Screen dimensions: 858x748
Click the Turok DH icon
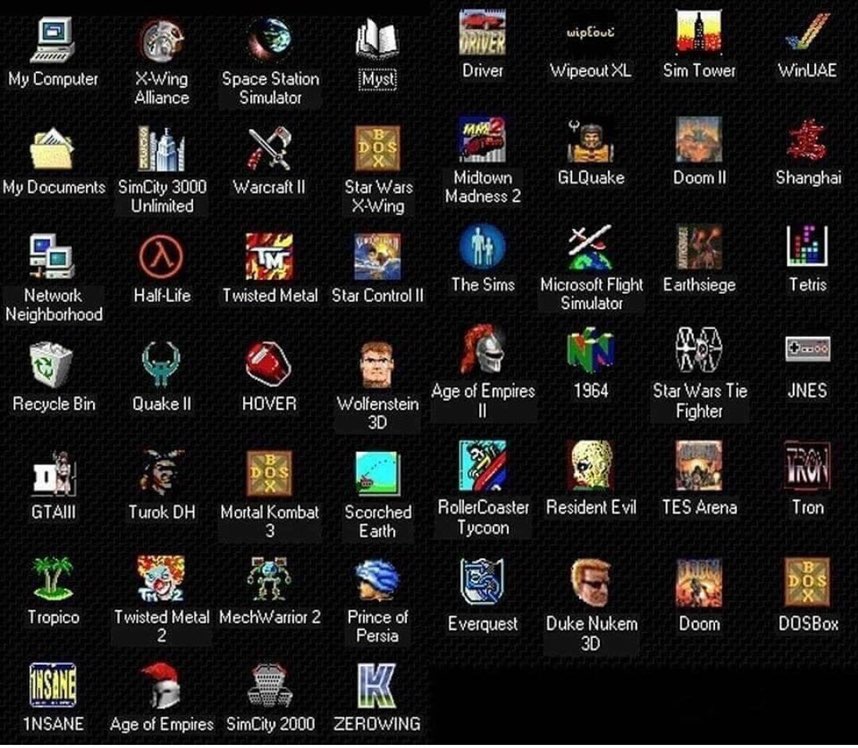tap(161, 472)
